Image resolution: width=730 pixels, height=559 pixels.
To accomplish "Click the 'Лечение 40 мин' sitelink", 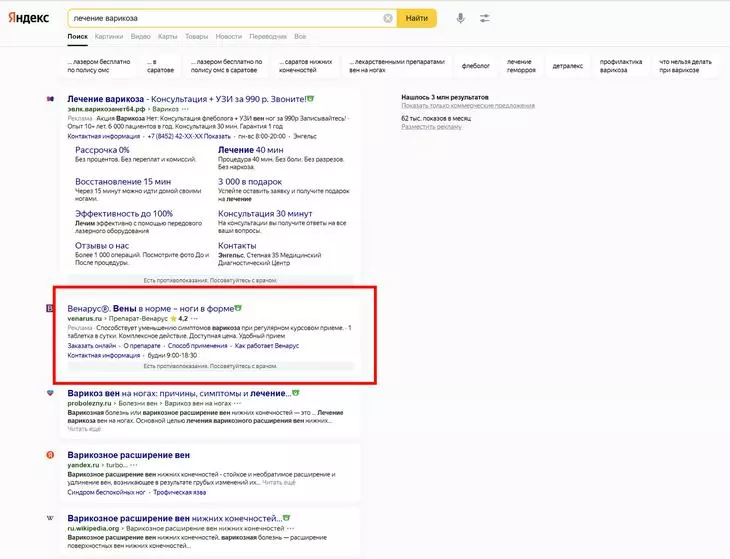I will click(x=250, y=150).
